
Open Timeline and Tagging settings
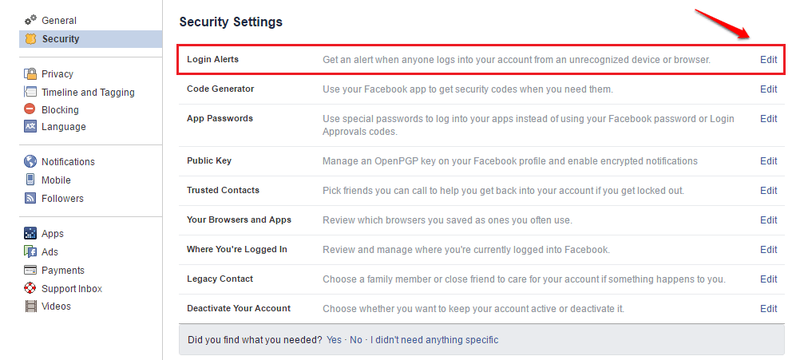(88, 92)
